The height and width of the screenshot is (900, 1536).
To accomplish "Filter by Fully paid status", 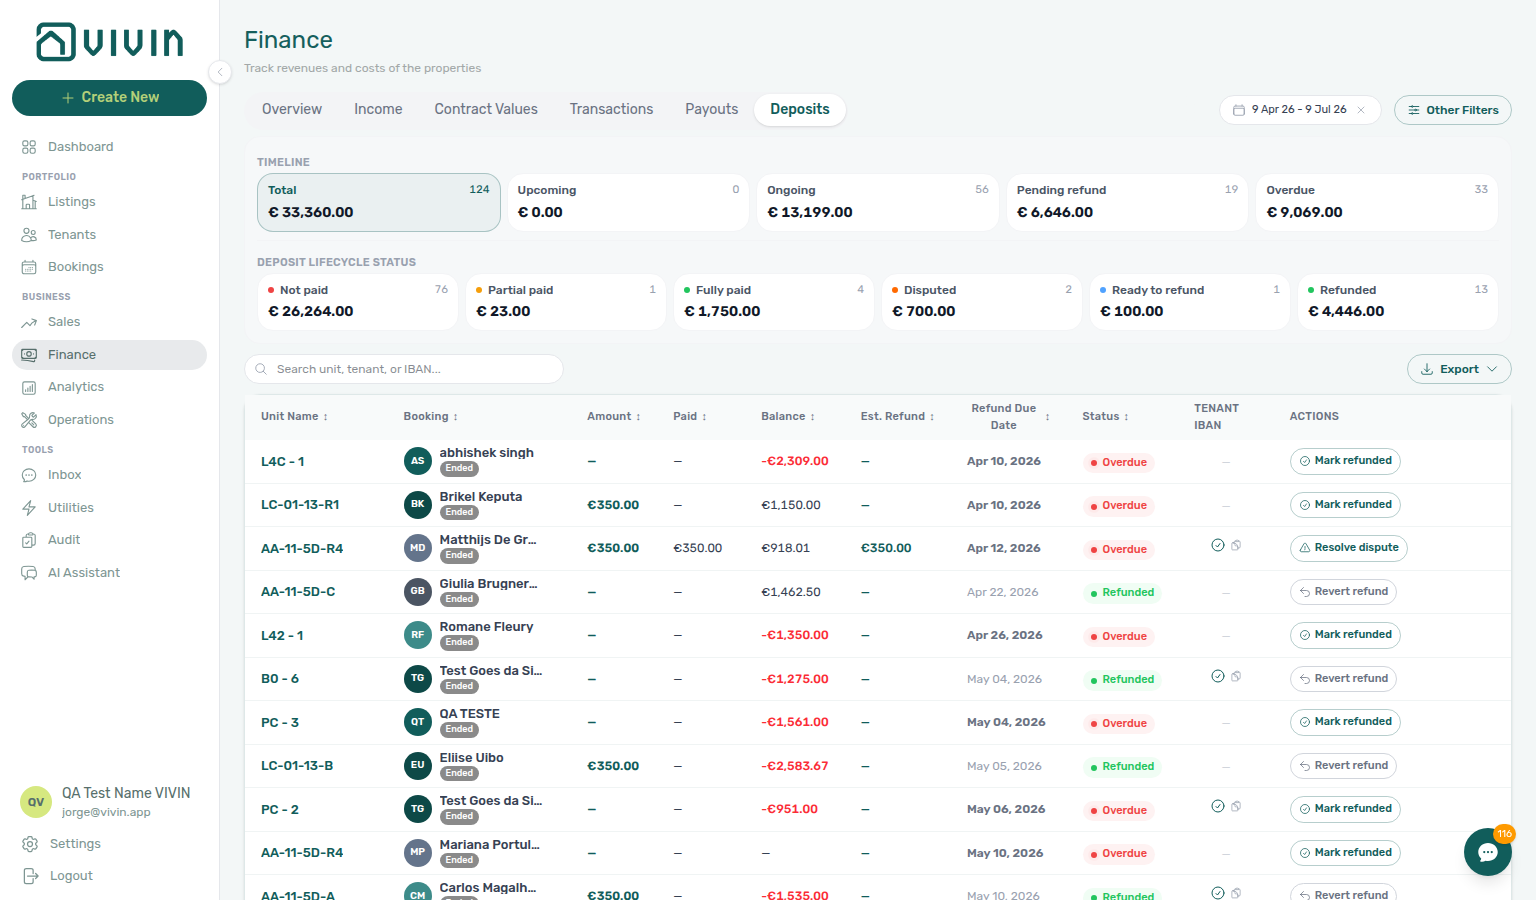I will click(x=774, y=302).
